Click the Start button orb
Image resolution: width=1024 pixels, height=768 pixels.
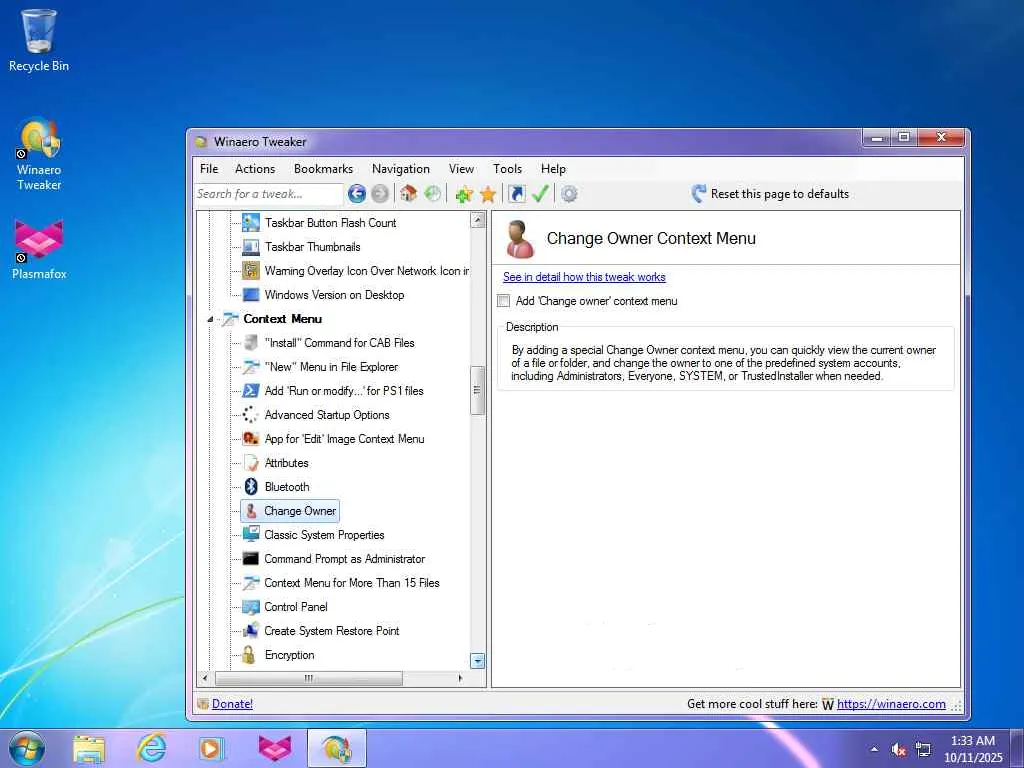[27, 748]
